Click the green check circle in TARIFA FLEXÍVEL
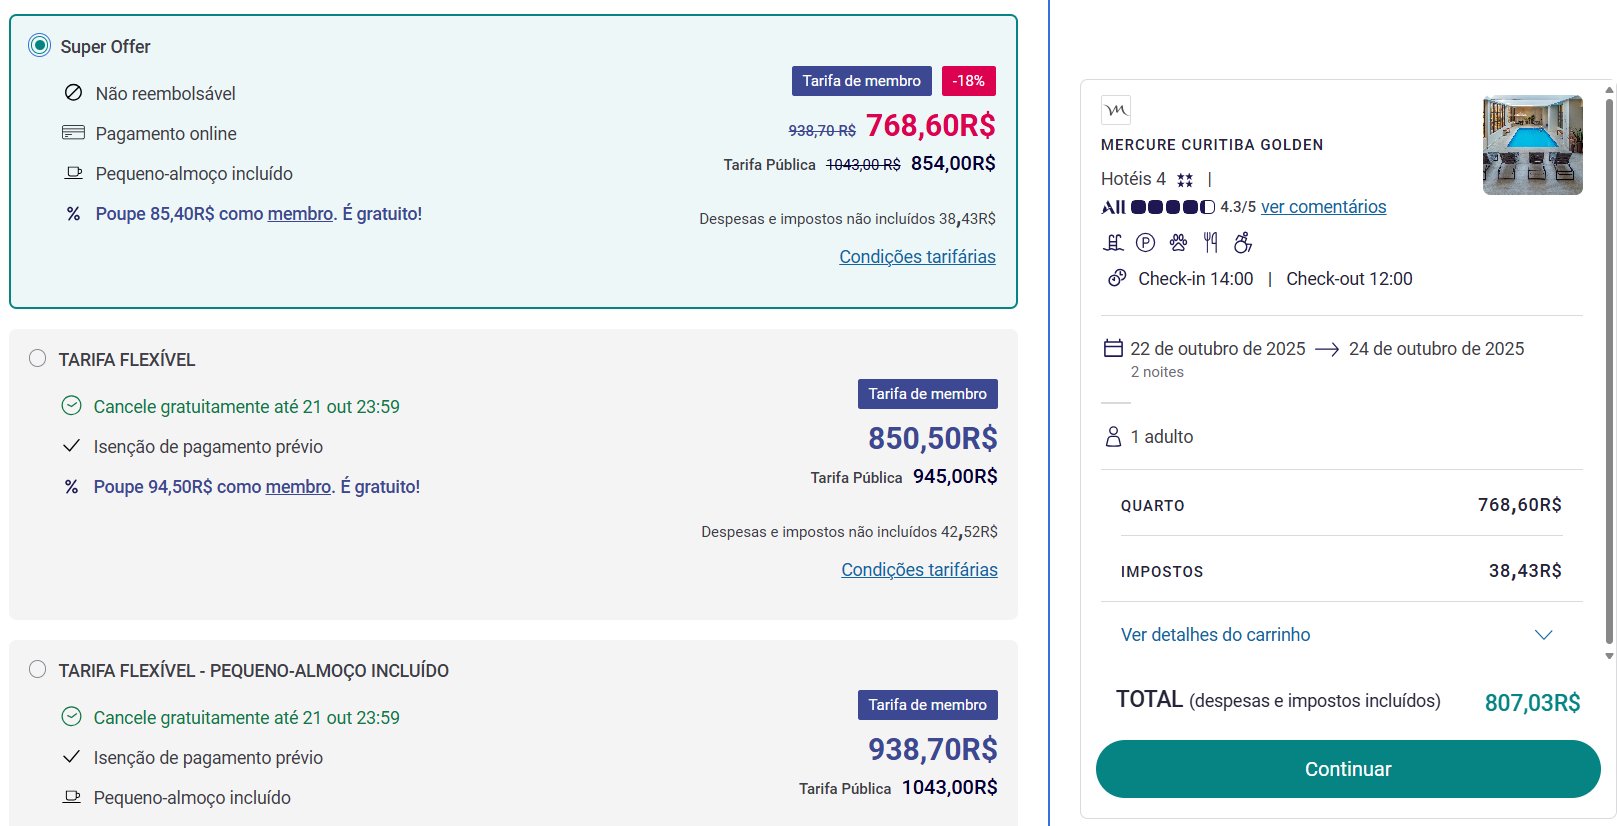 tap(71, 406)
